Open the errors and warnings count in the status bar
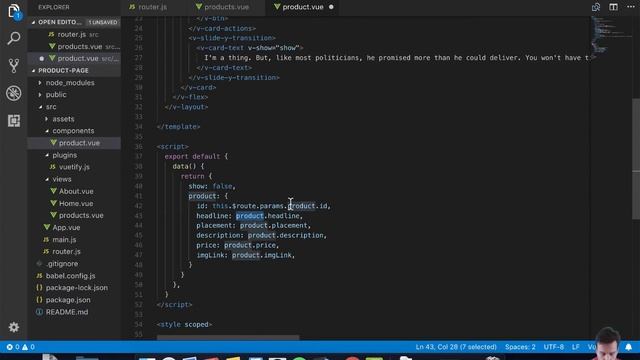The image size is (640, 360). click(20, 347)
